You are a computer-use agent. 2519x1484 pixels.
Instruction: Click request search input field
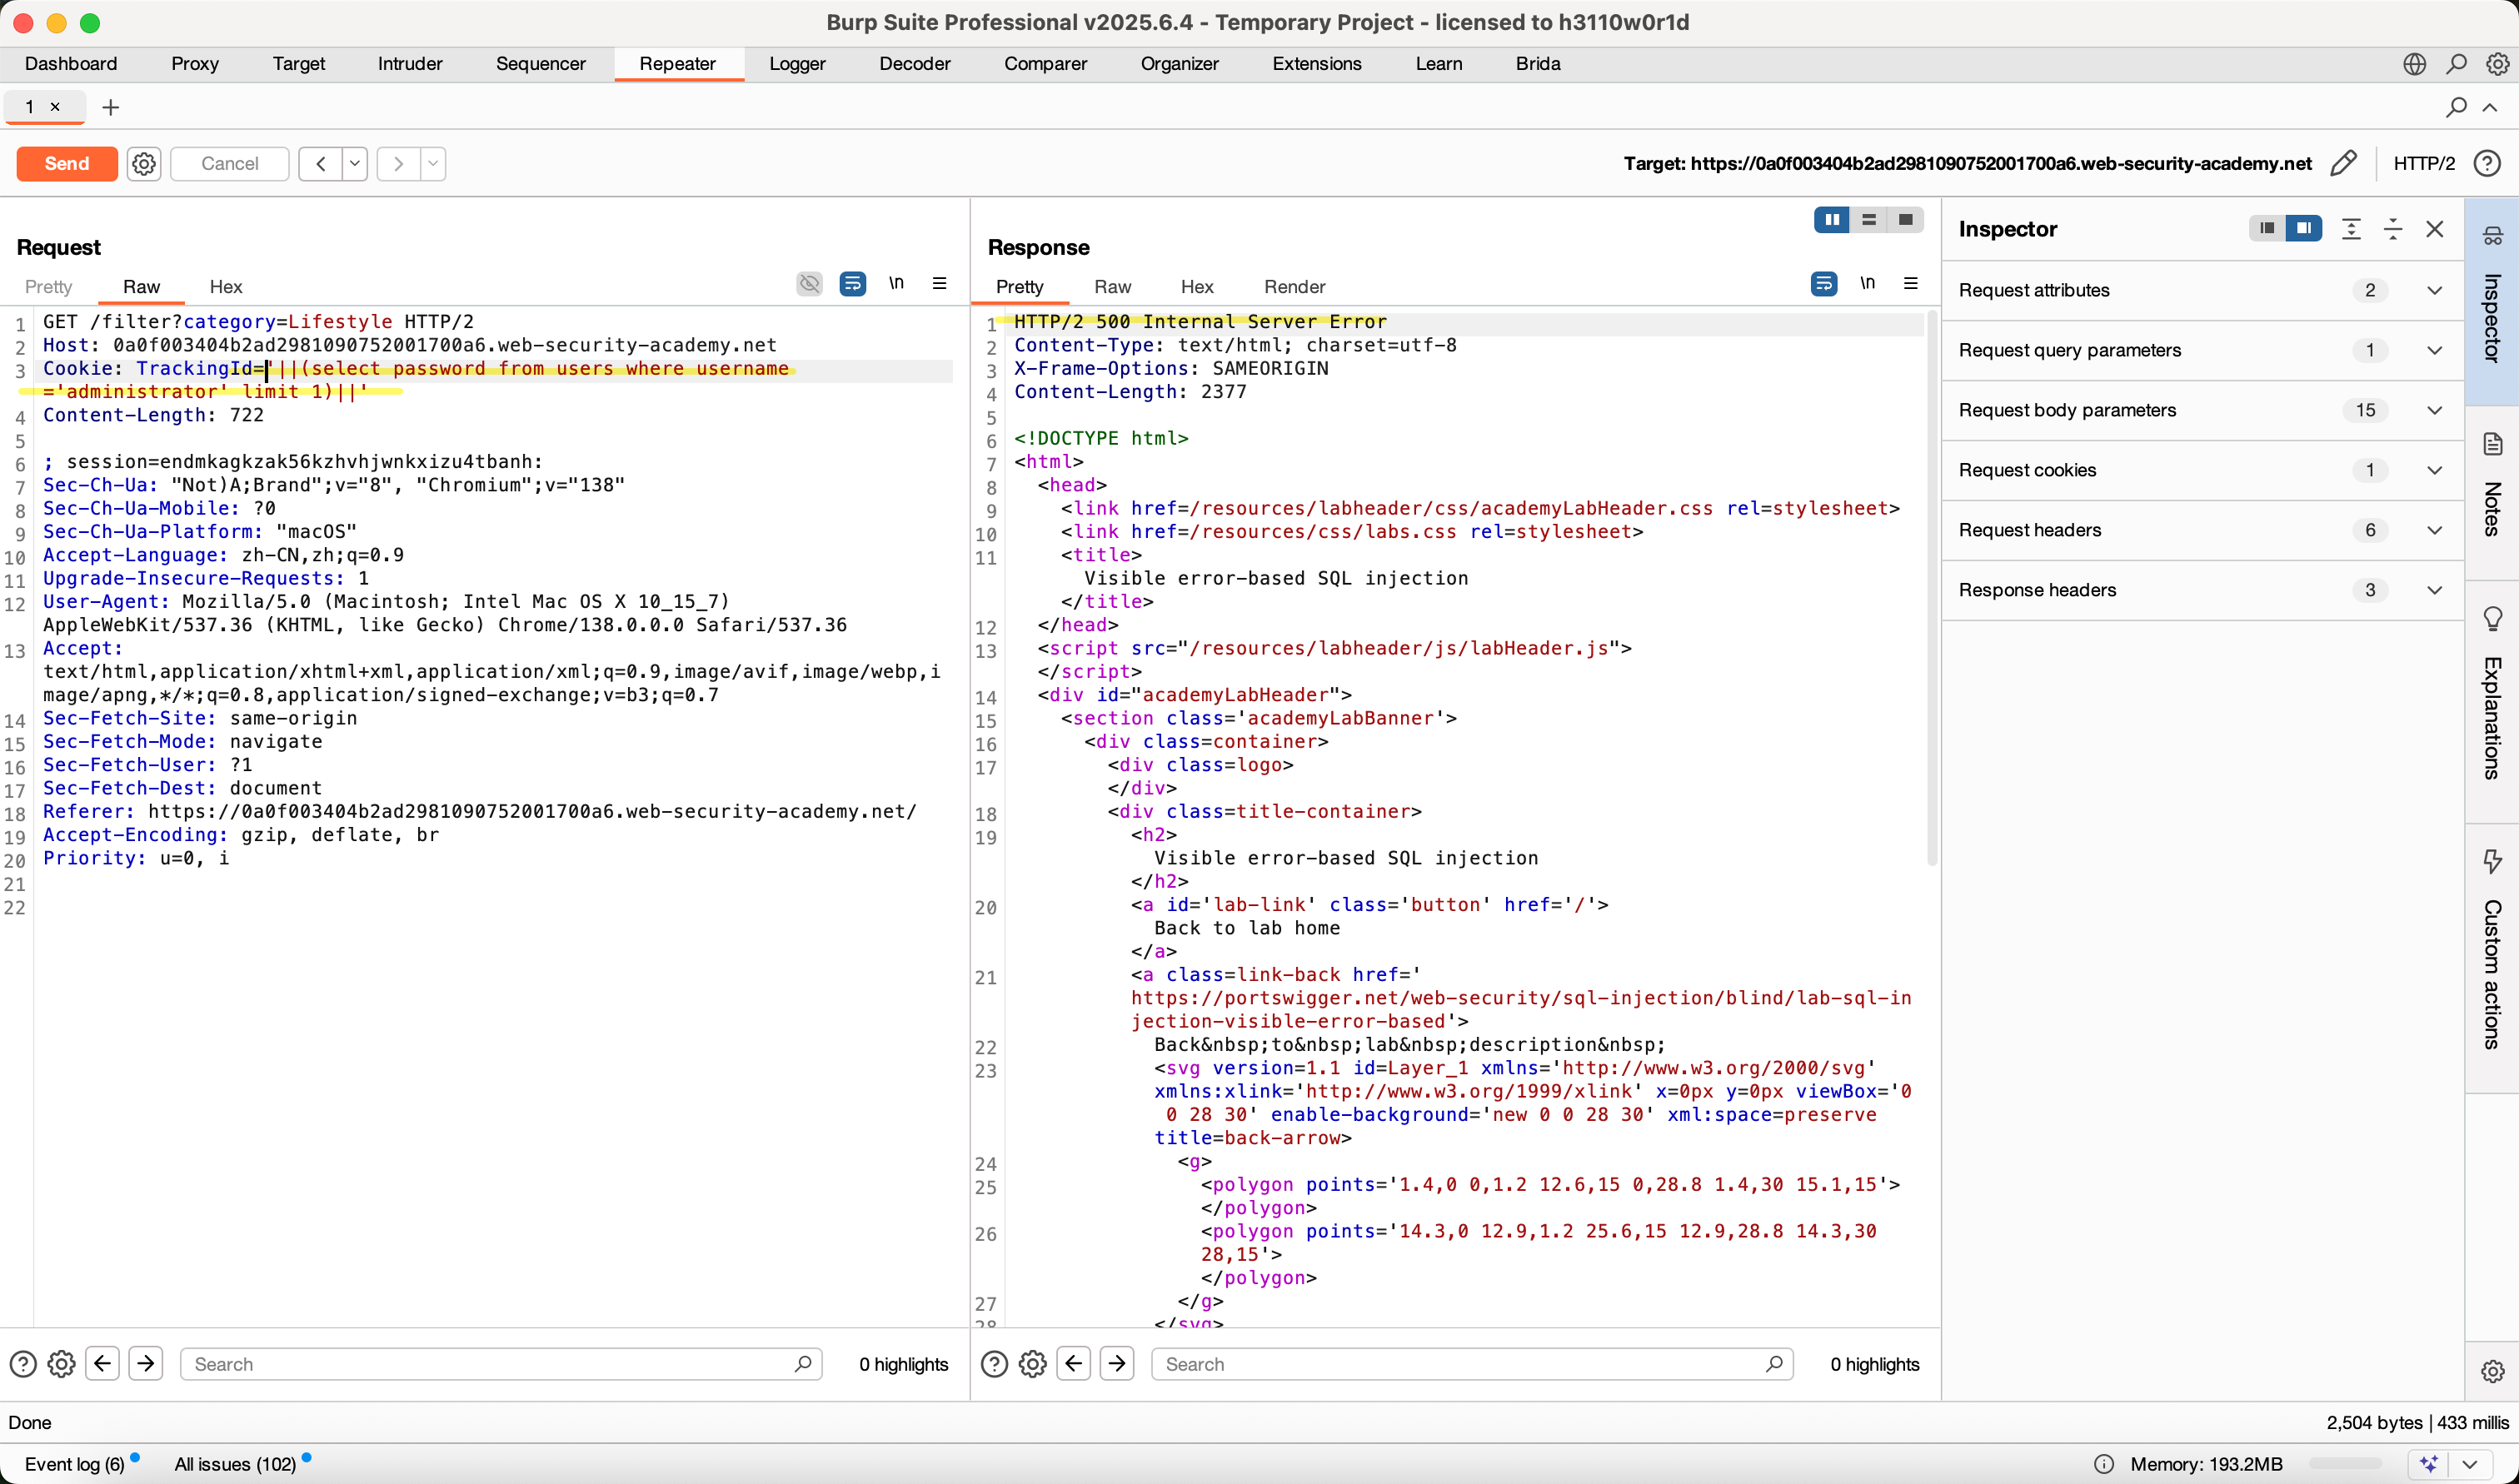501,1364
